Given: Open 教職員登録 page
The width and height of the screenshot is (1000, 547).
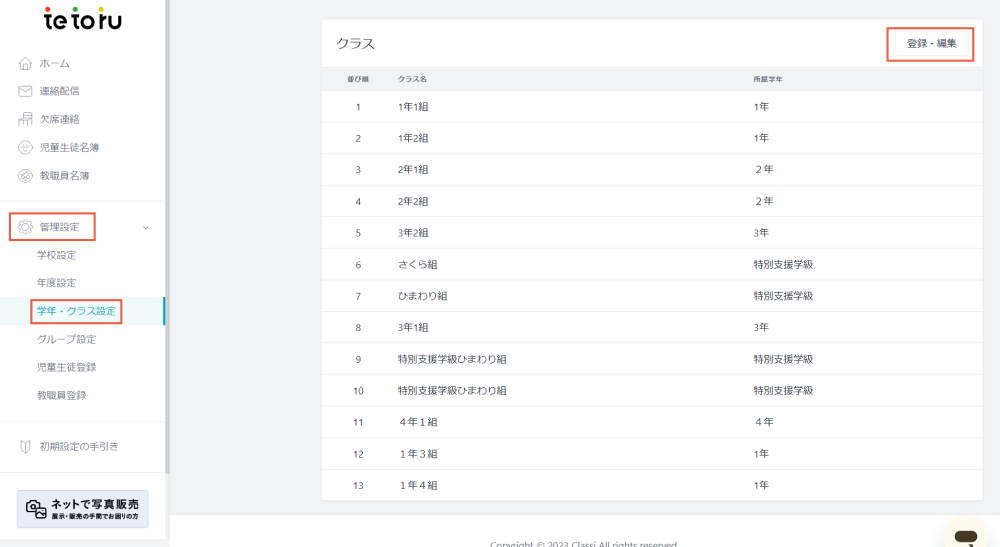Looking at the screenshot, I should click(x=62, y=395).
